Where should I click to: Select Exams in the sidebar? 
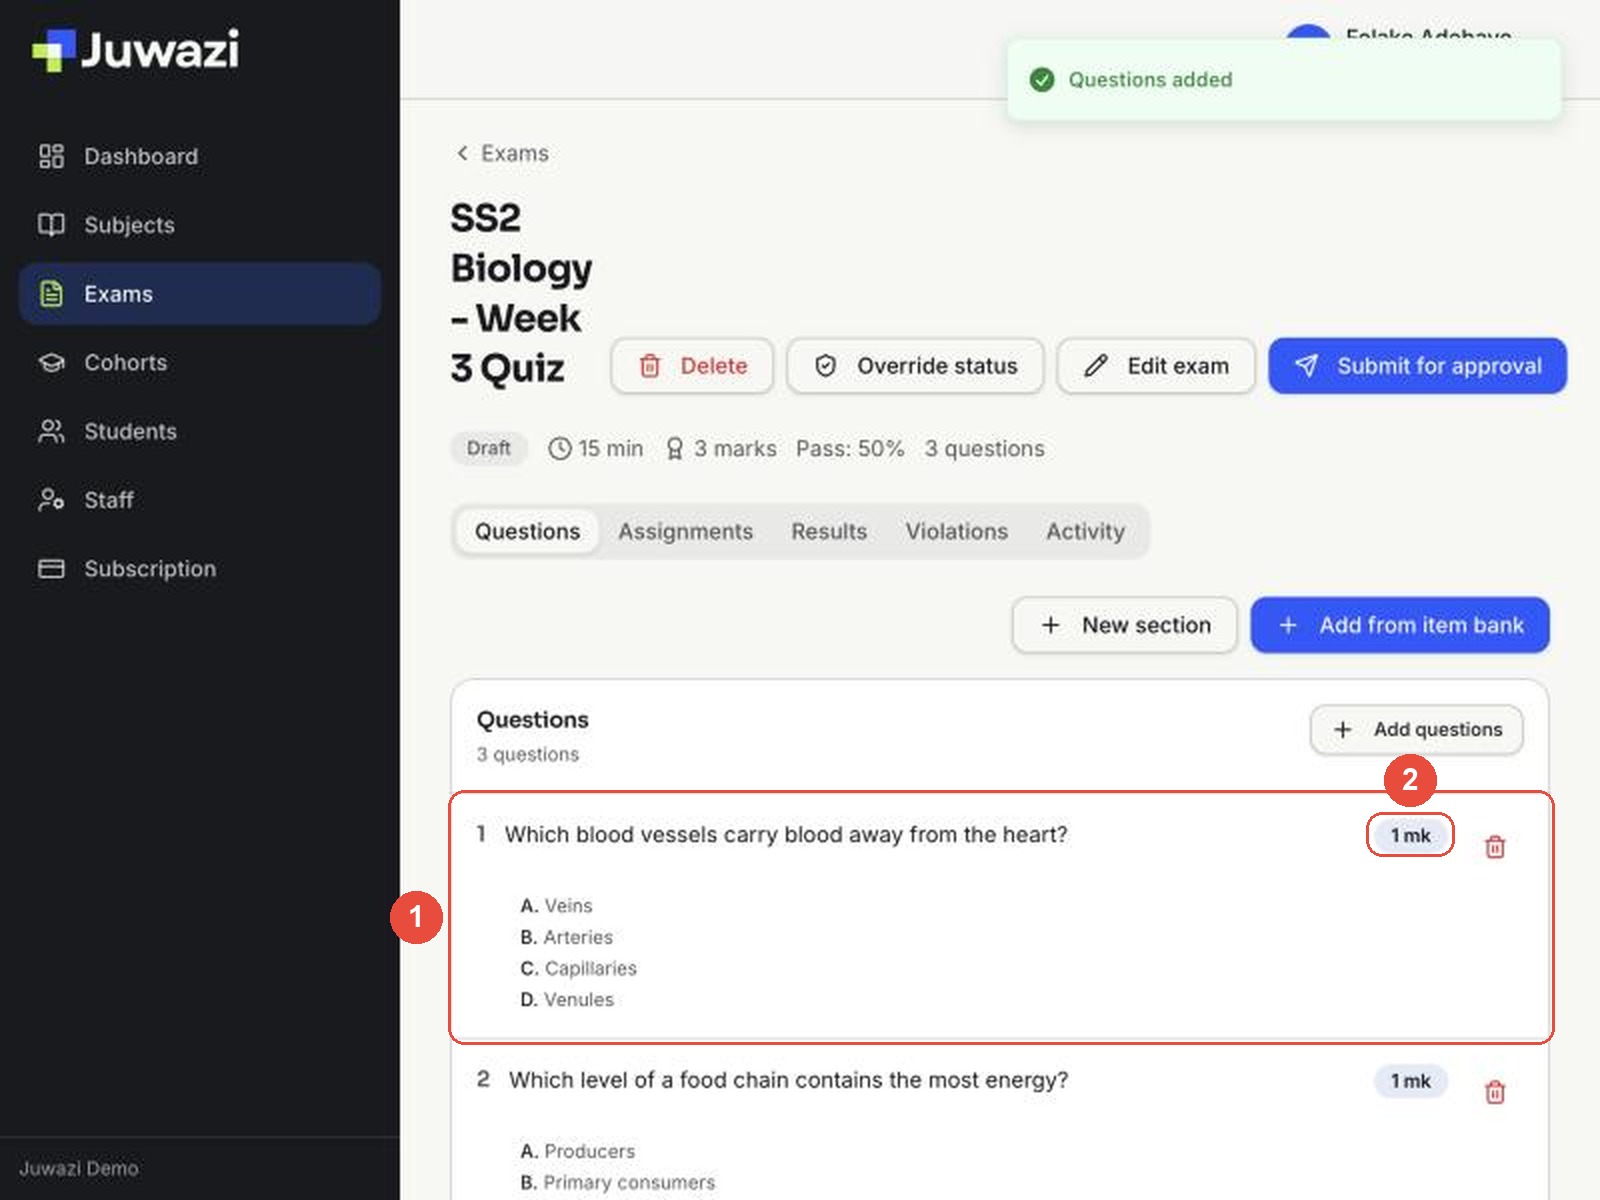click(x=200, y=294)
